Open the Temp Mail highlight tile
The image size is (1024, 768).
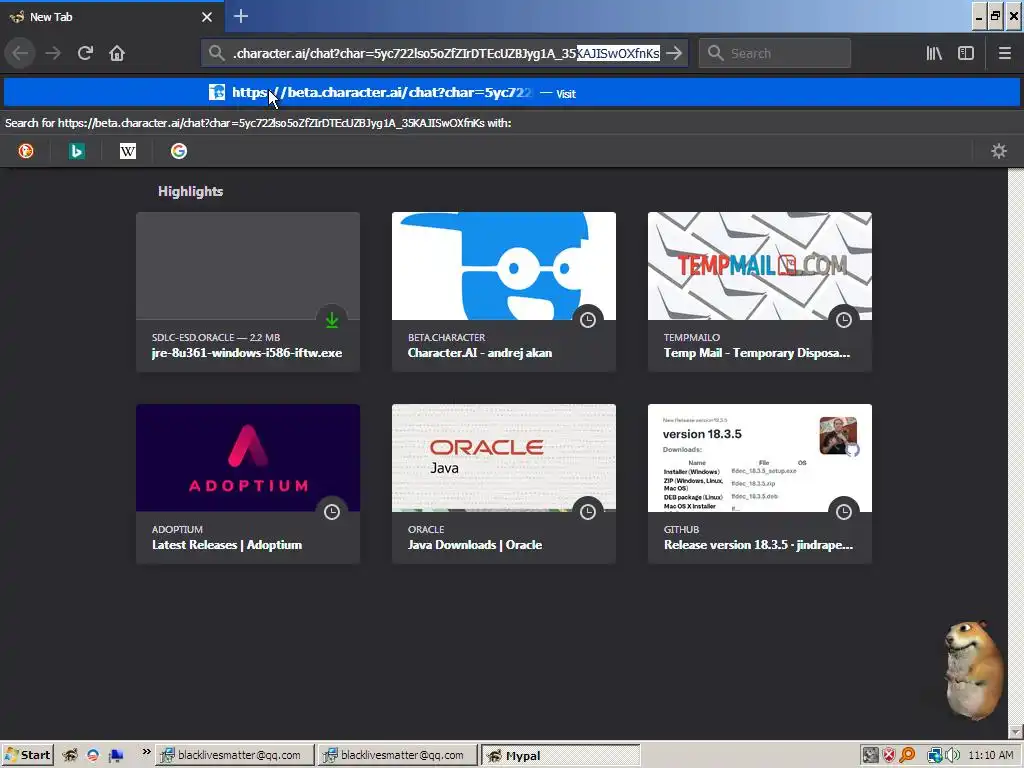pos(760,292)
